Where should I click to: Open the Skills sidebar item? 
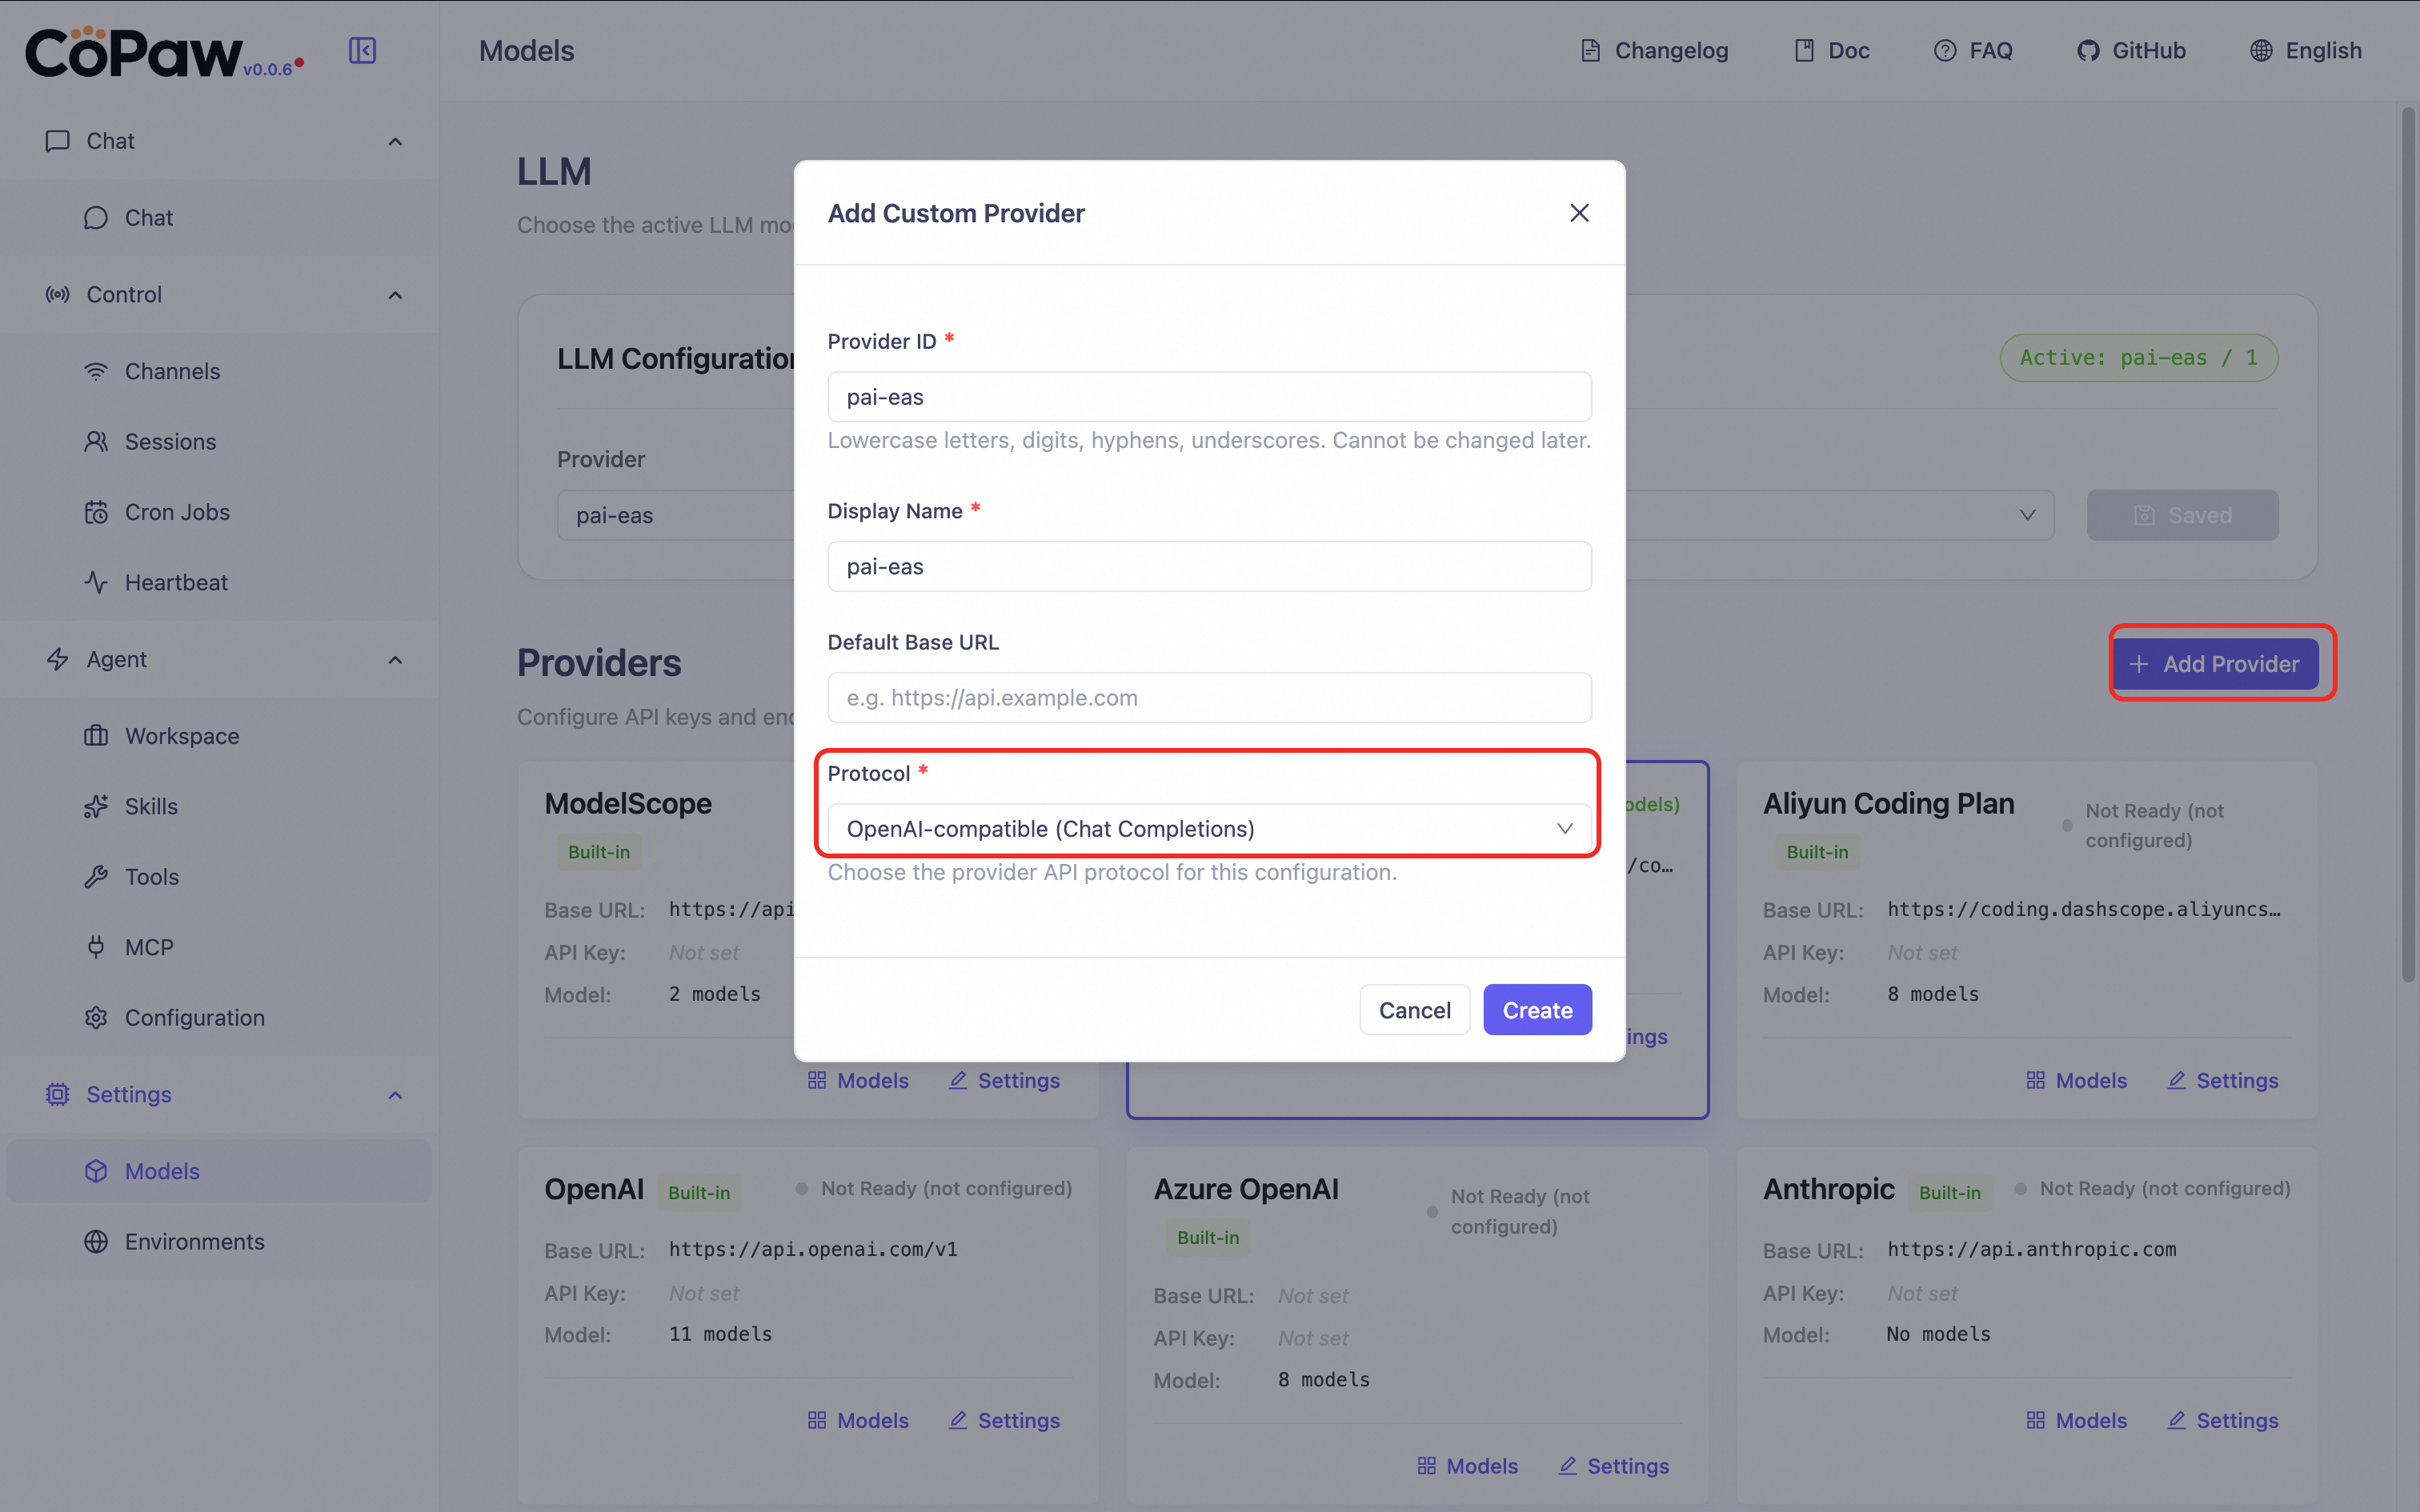(x=151, y=806)
